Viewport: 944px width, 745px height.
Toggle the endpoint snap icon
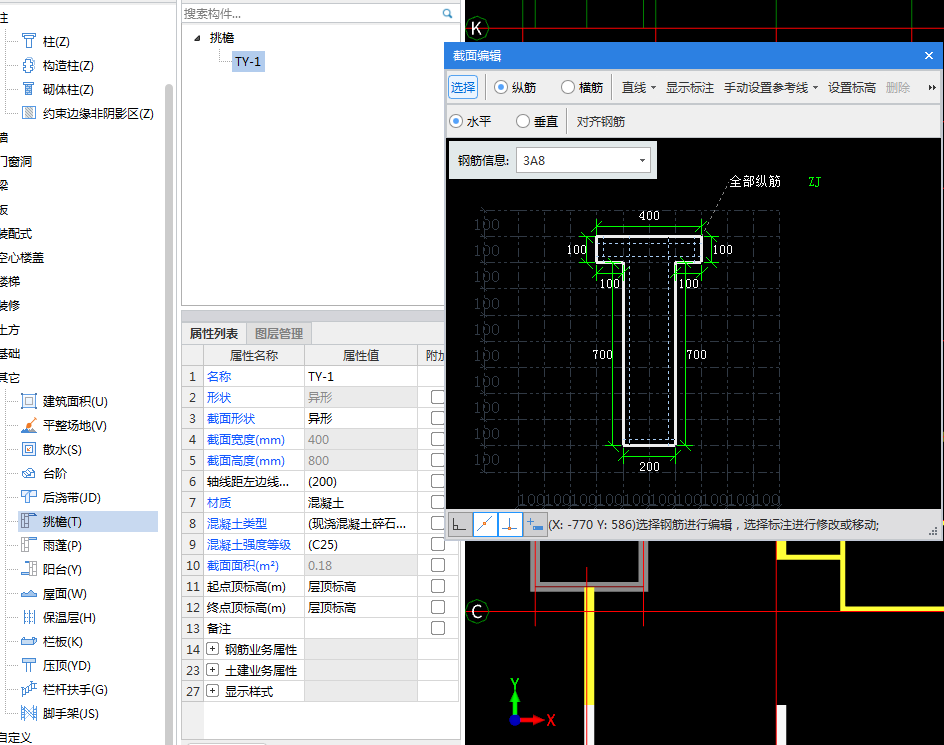point(485,525)
